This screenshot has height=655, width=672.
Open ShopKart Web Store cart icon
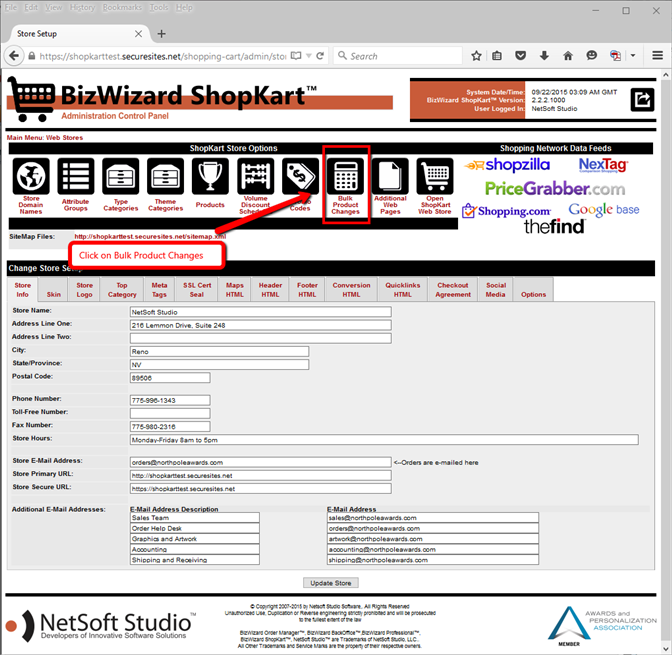(x=435, y=176)
